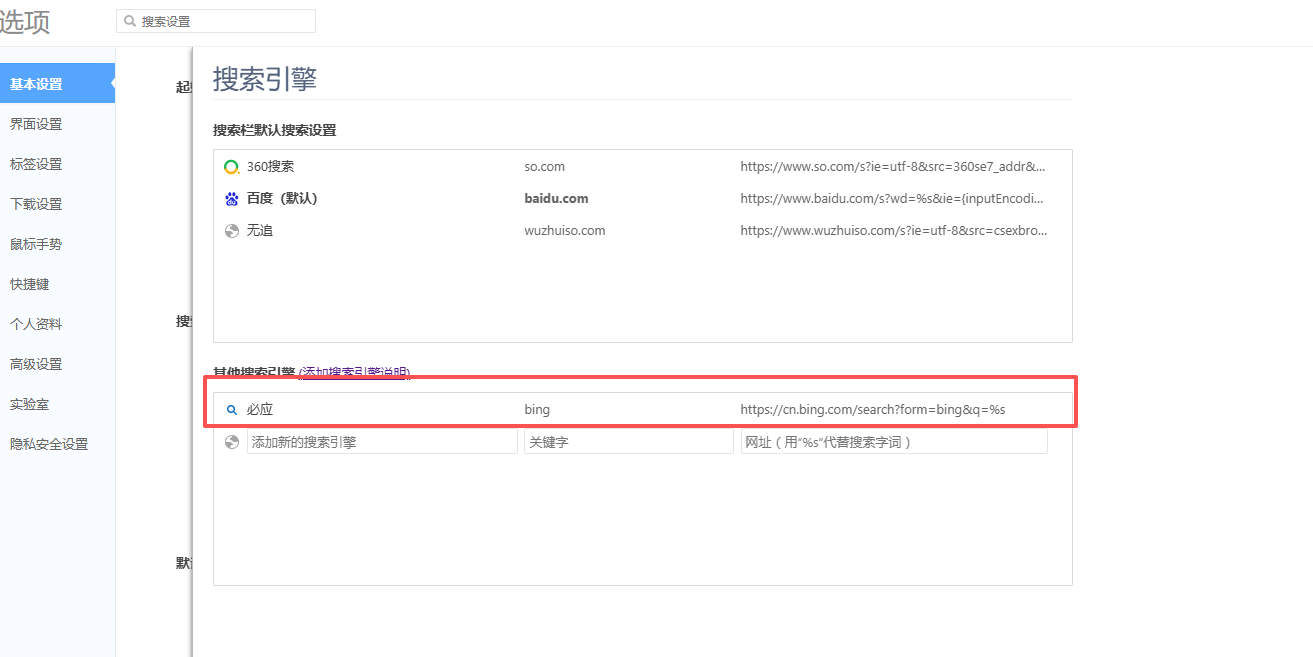Select the 必应 bing search engine row

click(642, 410)
